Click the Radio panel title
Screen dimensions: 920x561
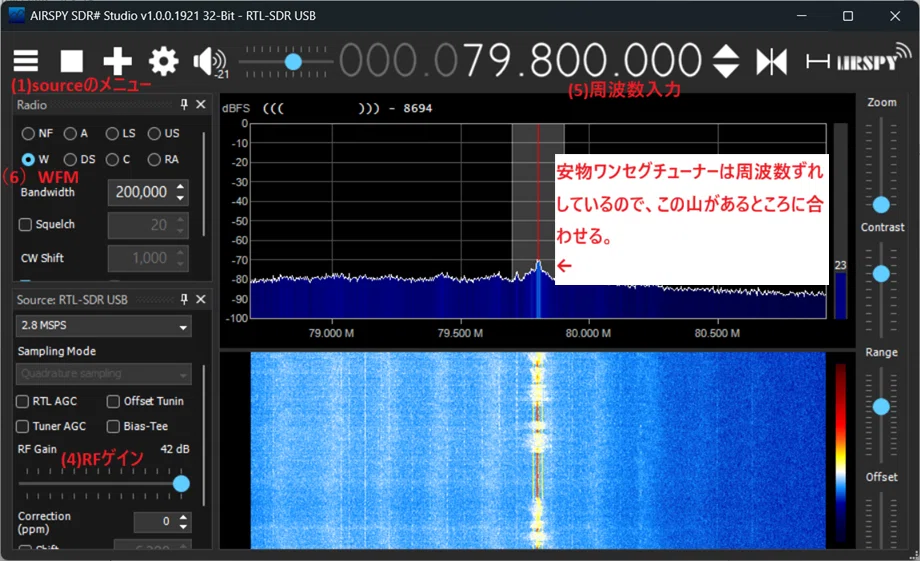coord(32,105)
